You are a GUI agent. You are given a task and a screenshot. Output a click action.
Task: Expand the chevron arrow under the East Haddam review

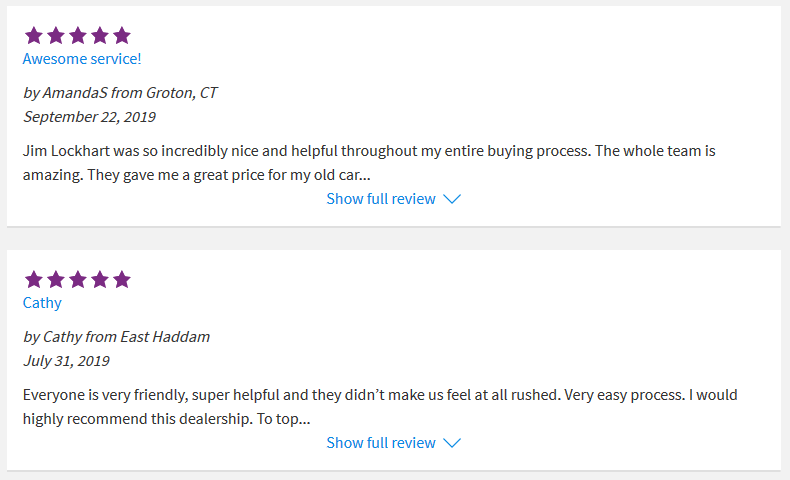452,443
